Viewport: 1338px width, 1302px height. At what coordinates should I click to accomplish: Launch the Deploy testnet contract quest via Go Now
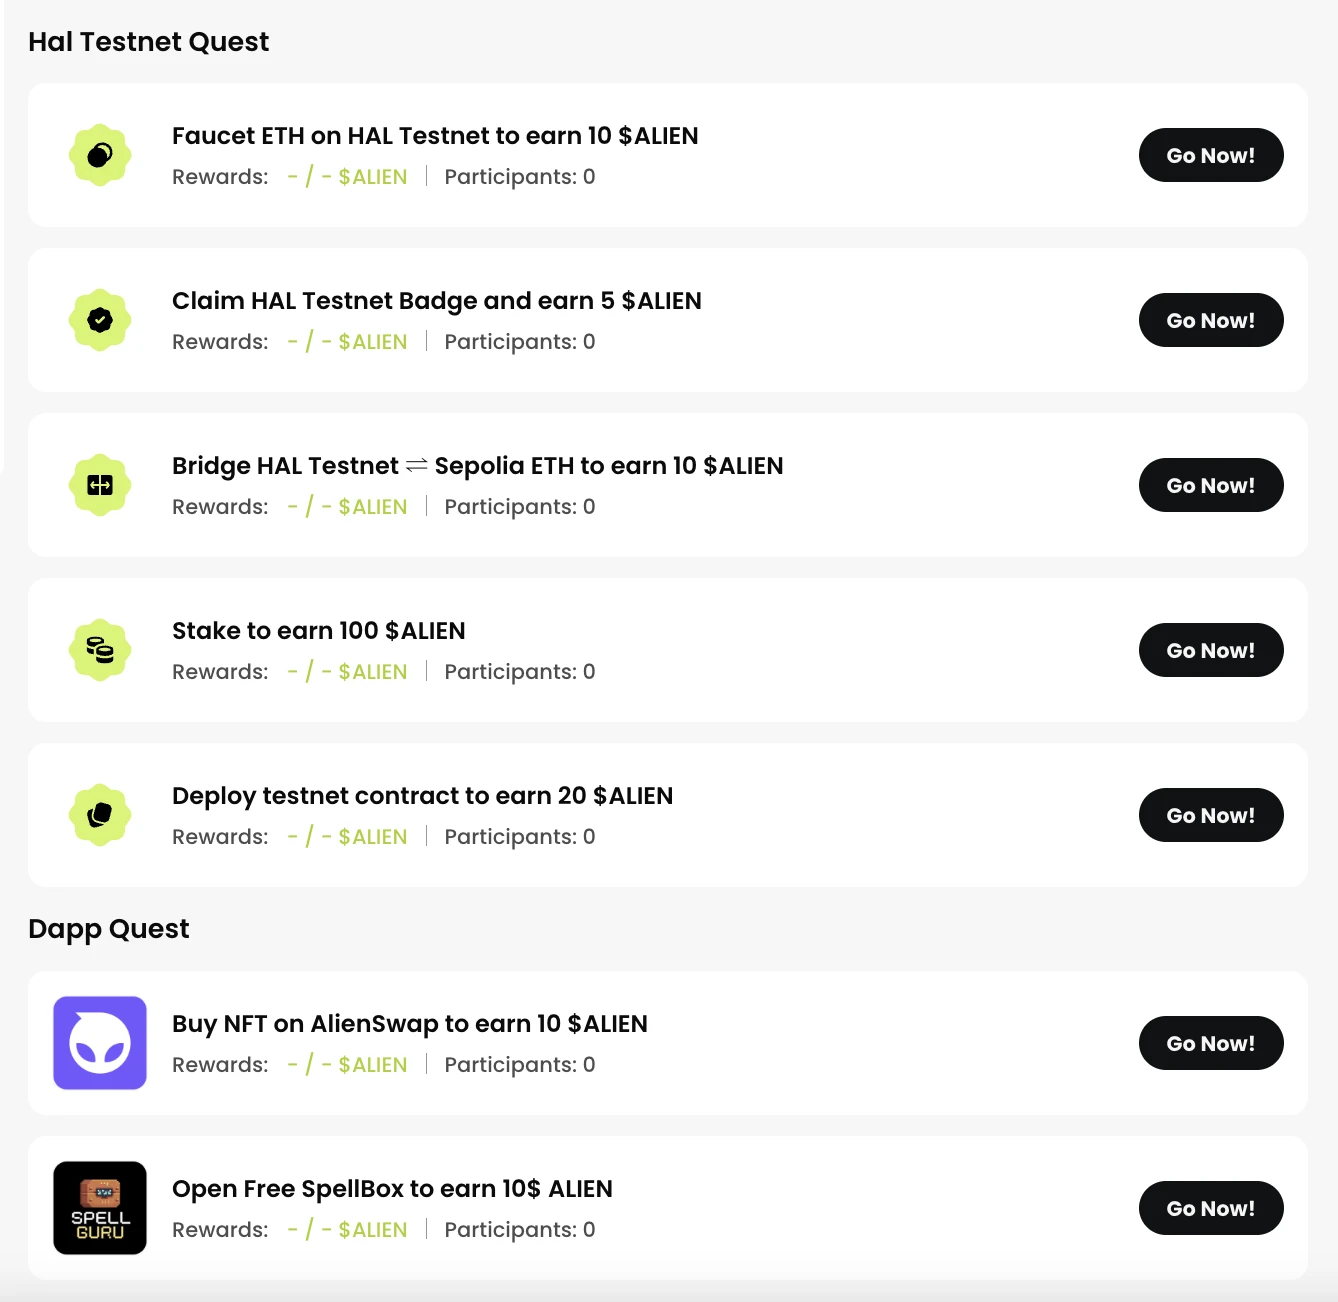coord(1210,815)
